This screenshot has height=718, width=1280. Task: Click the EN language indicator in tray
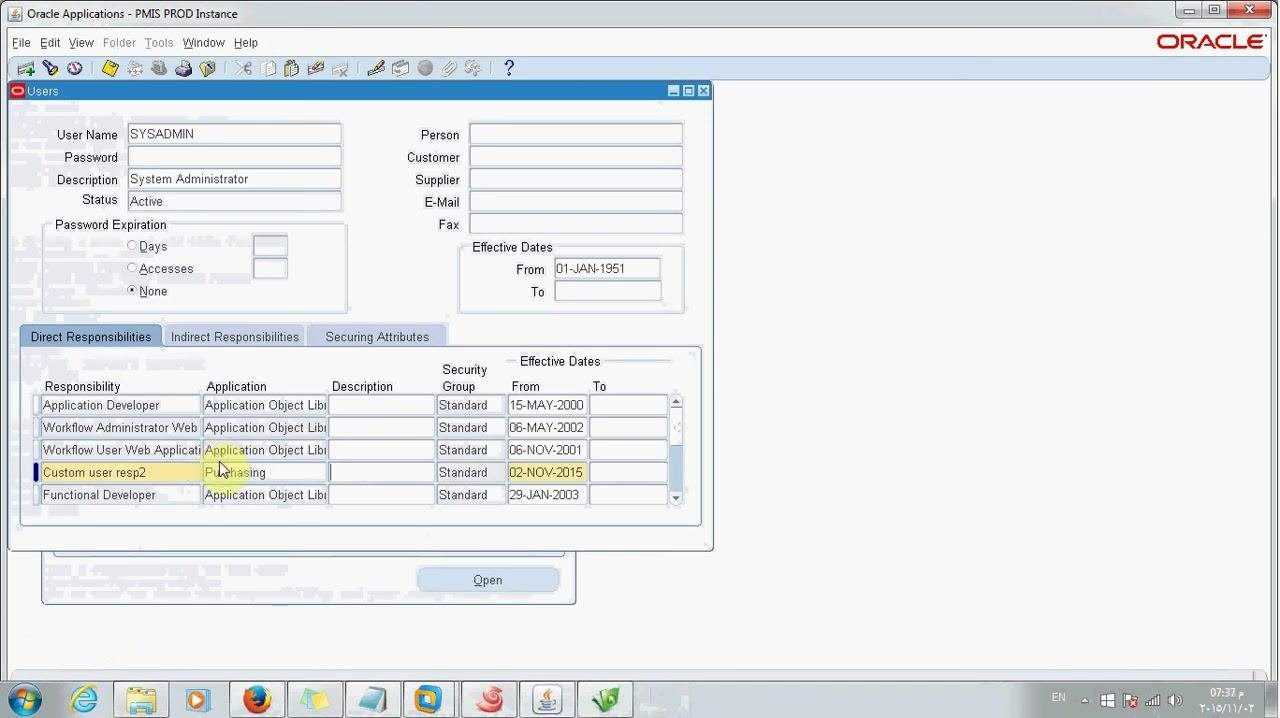click(x=1058, y=697)
